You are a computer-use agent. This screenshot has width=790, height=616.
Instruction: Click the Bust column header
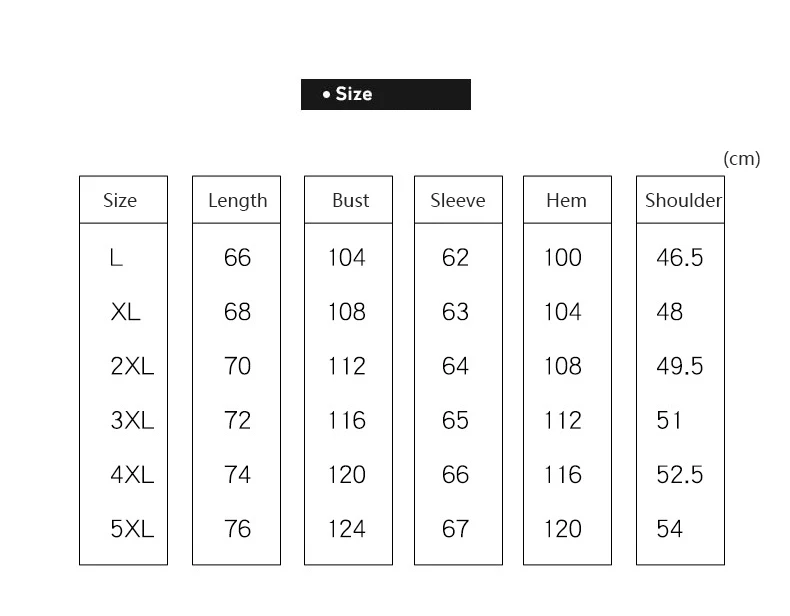tap(351, 200)
